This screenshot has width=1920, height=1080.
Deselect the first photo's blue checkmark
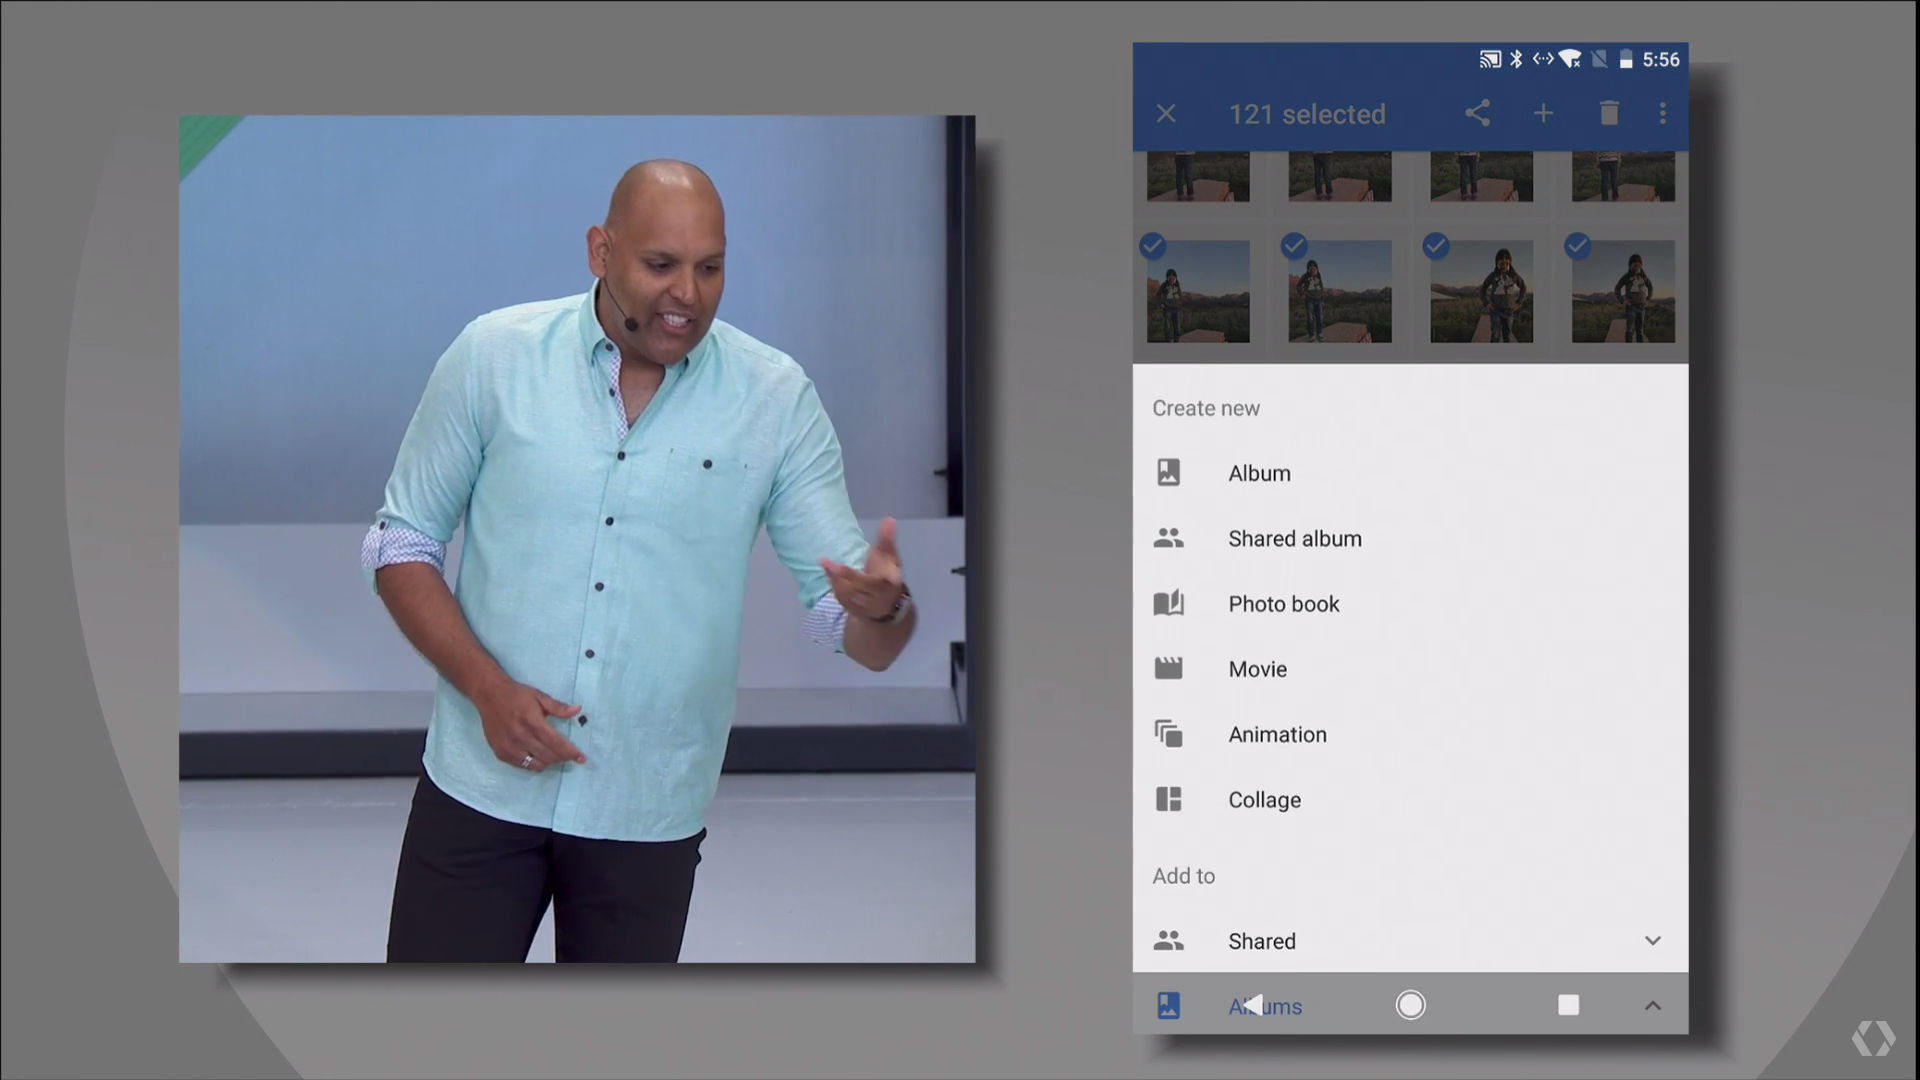1153,245
